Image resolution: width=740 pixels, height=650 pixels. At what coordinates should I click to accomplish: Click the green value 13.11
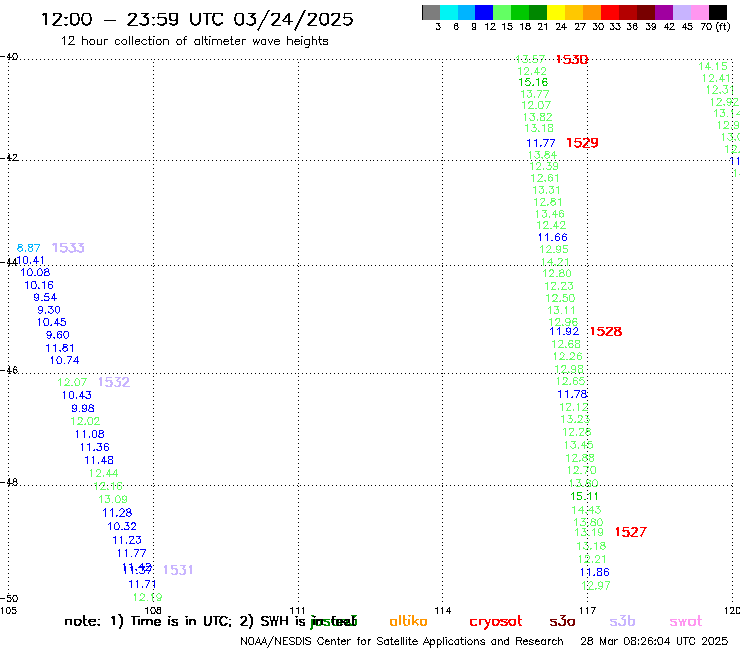click(561, 310)
